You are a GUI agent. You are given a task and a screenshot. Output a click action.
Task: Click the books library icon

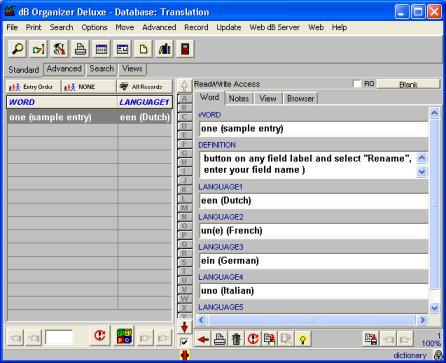(x=164, y=49)
